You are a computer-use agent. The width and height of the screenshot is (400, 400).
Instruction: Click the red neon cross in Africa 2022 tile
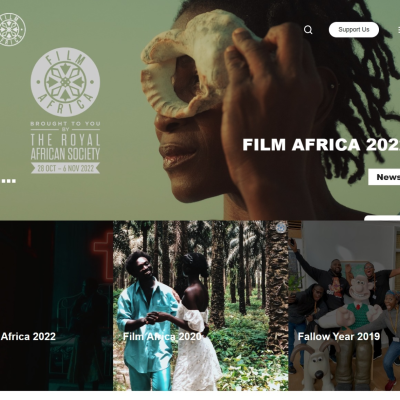click(x=104, y=255)
